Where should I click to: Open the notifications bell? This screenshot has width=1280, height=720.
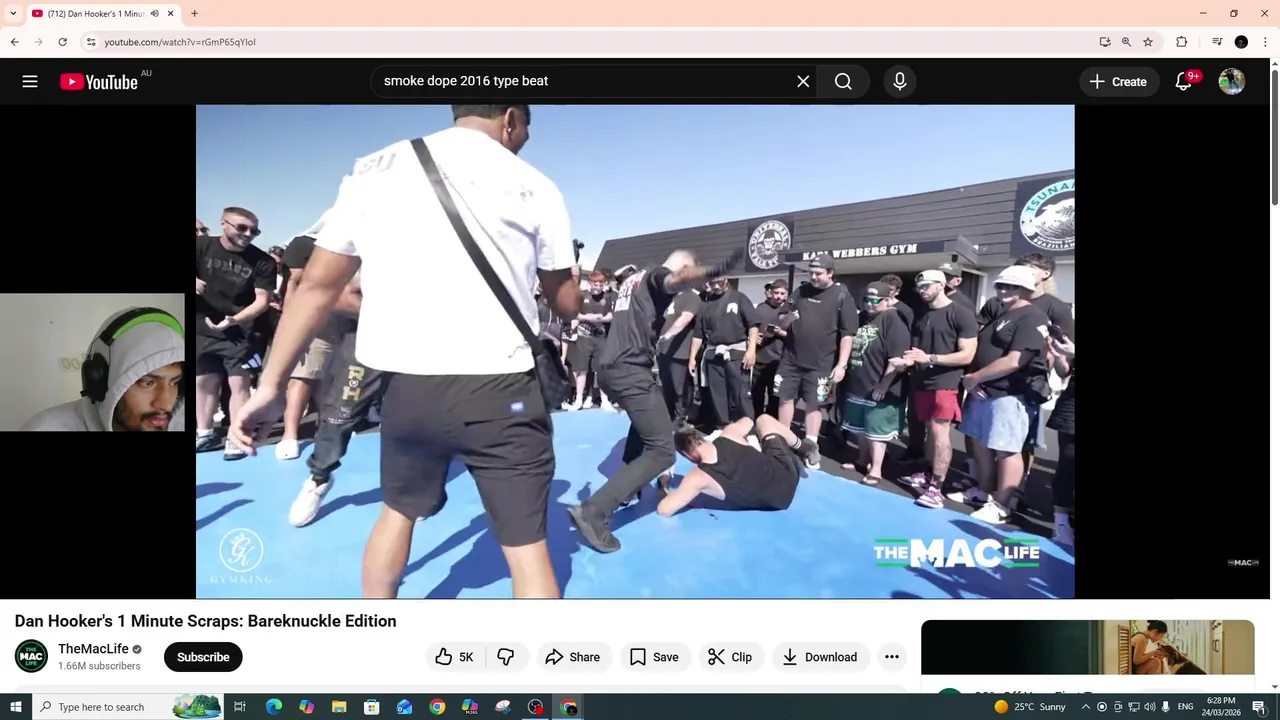click(1184, 82)
